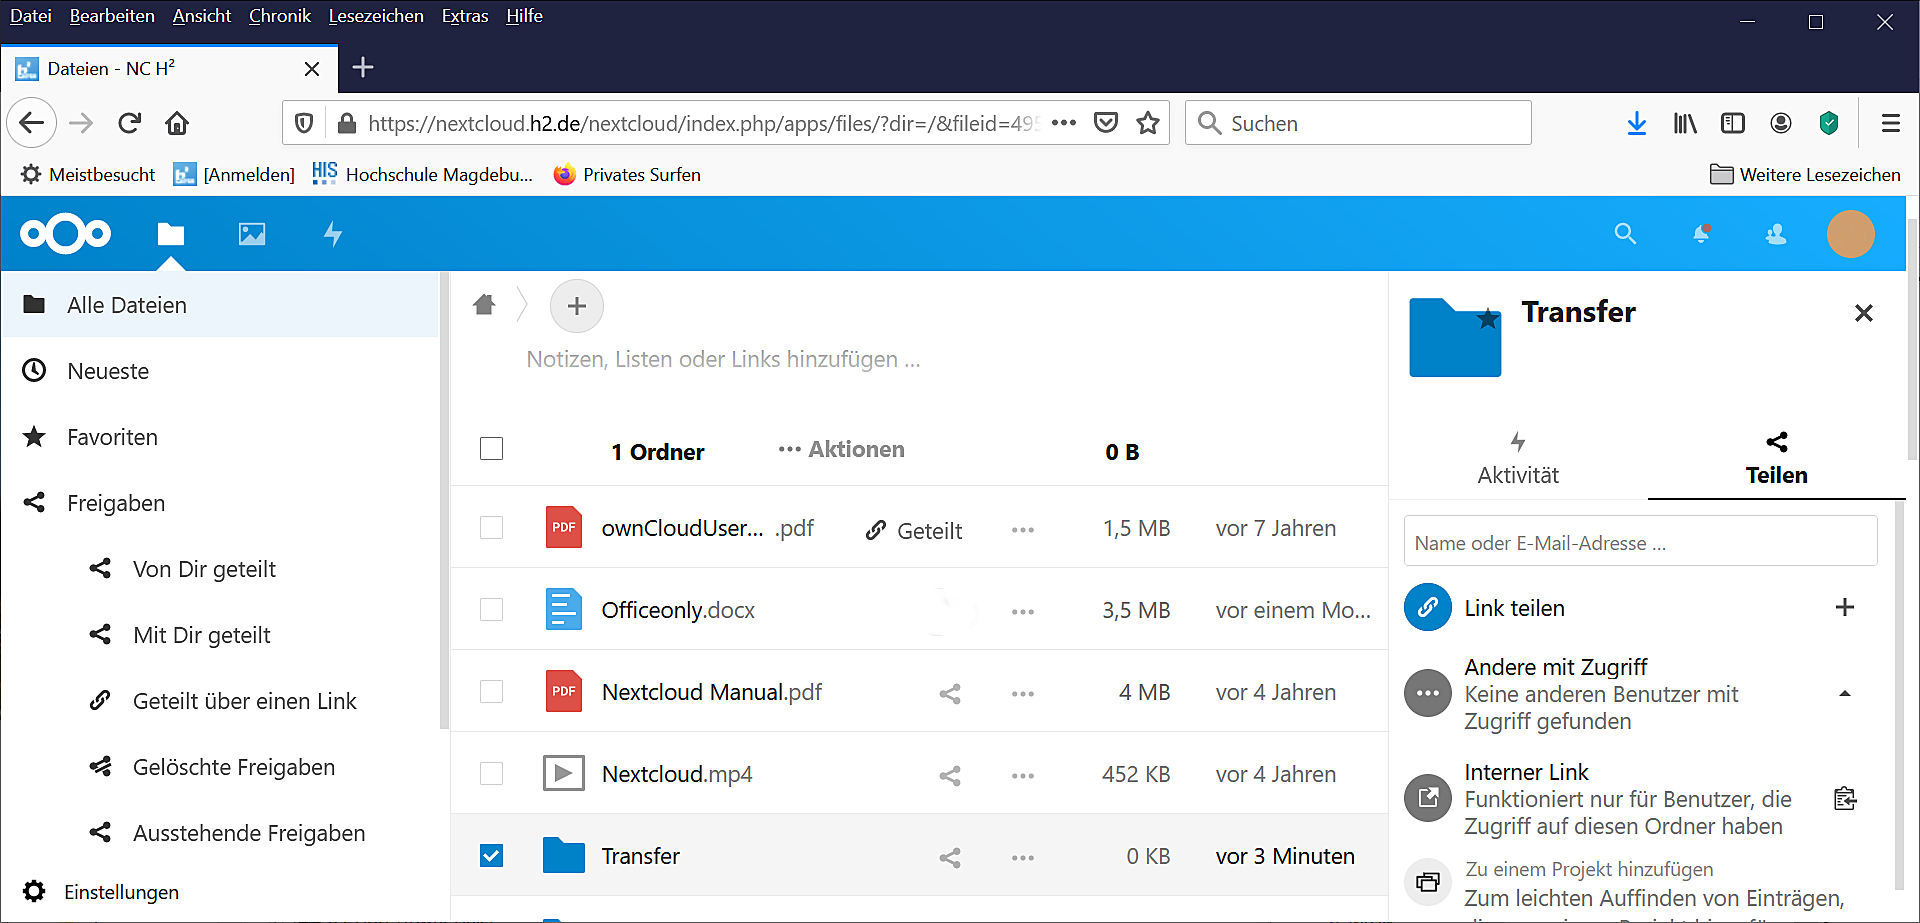The width and height of the screenshot is (1920, 923).
Task: Click the Name oder E-Mail-Adresse field
Action: click(1640, 543)
